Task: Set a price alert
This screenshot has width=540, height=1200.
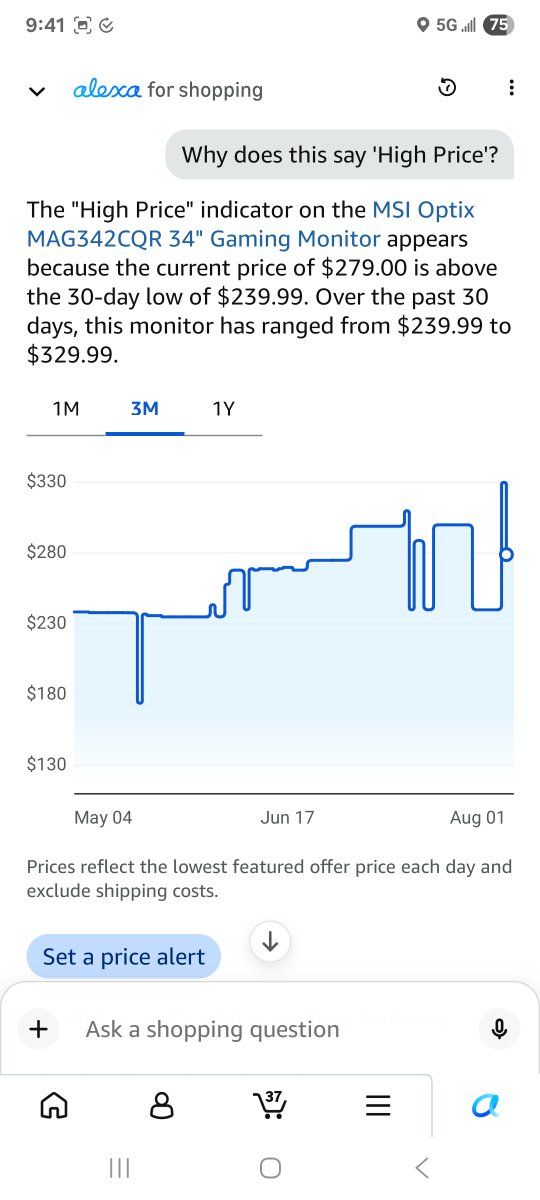Action: point(124,957)
